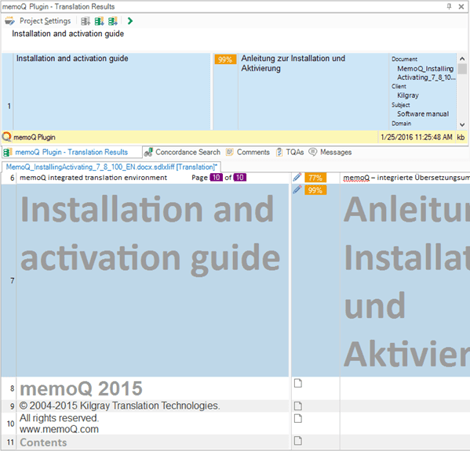Click the '1/25/2016 11:25:48 AM' timestamp
This screenshot has height=451, width=470.
417,137
